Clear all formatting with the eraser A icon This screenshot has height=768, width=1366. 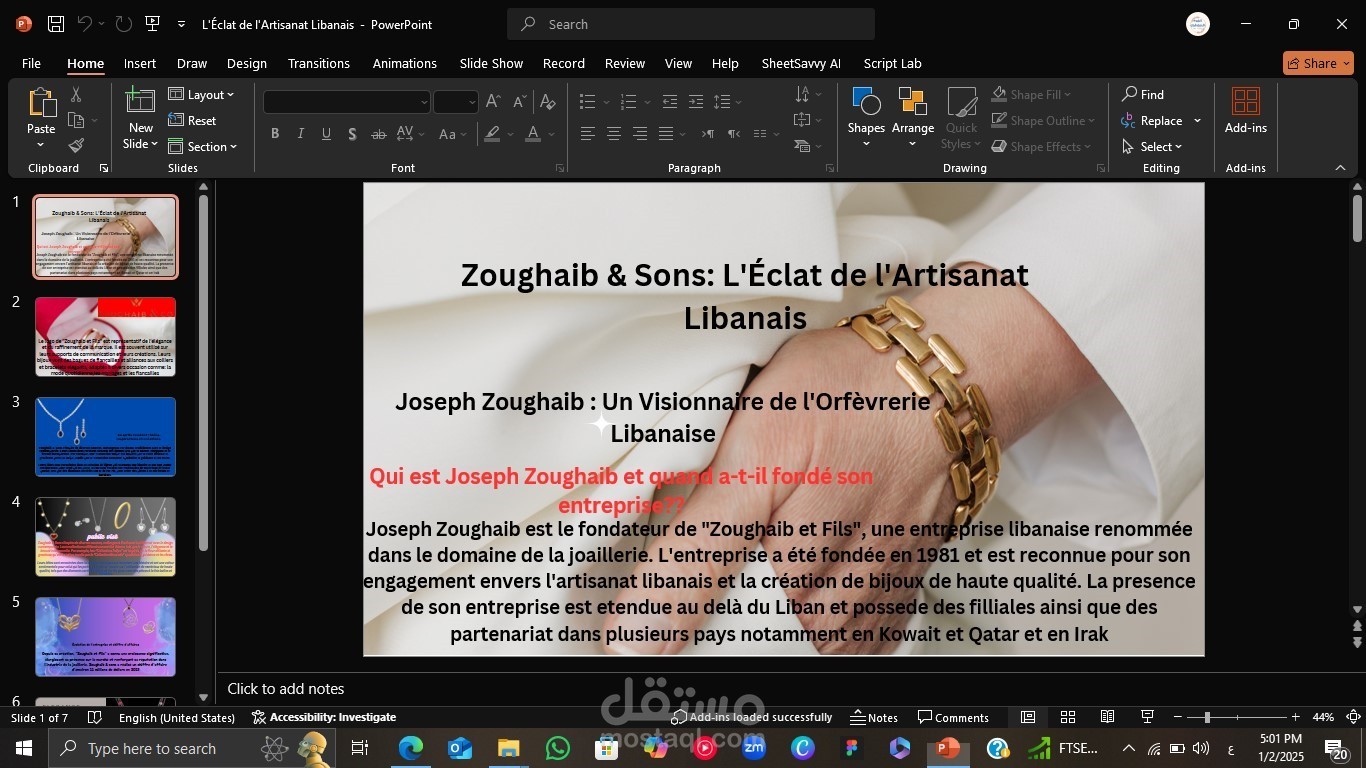[547, 102]
